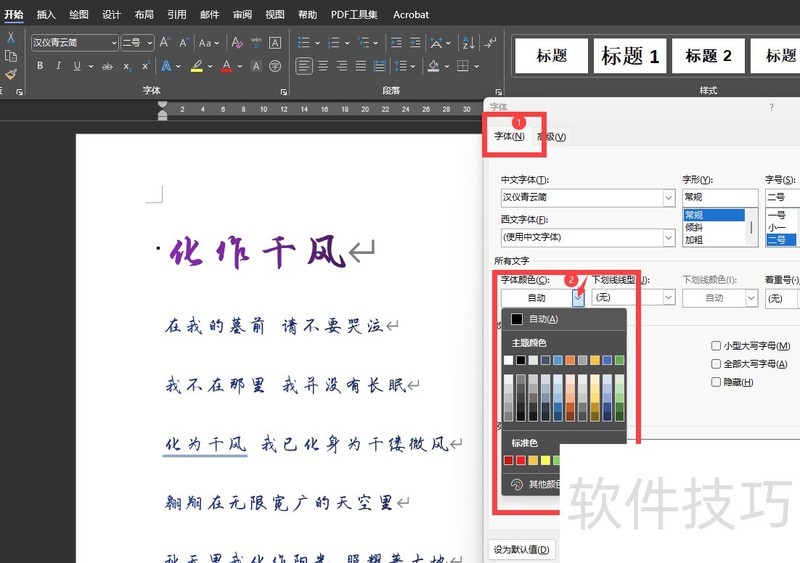Image resolution: width=800 pixels, height=563 pixels.
Task: Apply character shading icon
Action: (x=257, y=66)
